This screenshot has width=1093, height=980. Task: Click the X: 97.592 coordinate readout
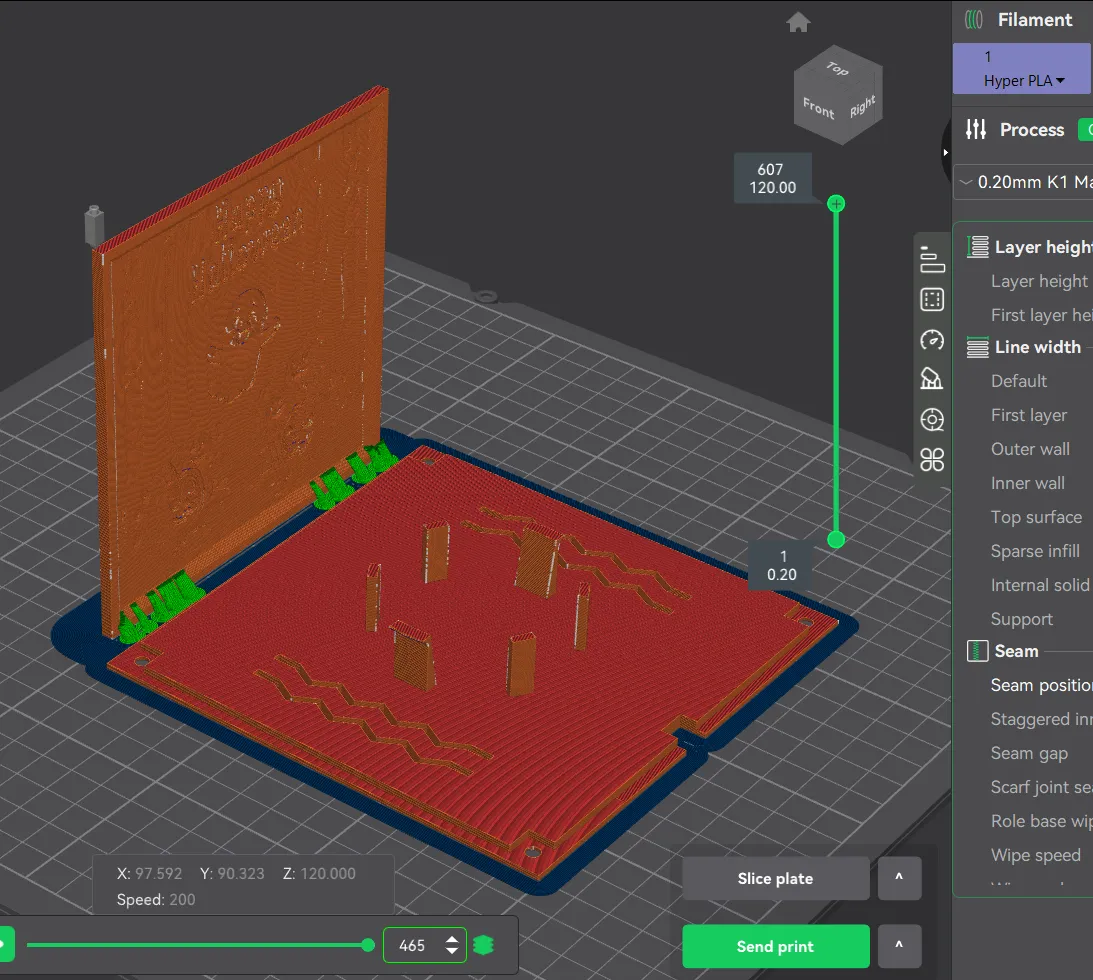pos(149,873)
